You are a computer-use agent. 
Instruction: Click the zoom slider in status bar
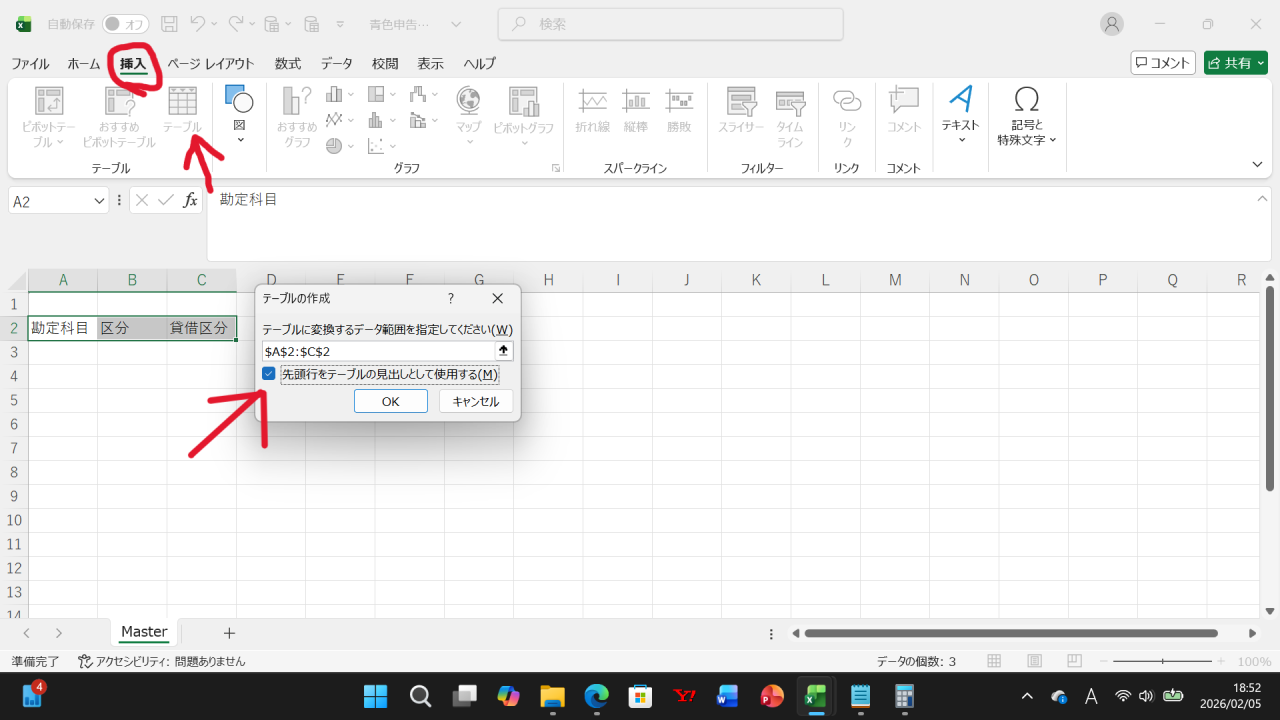click(1162, 661)
